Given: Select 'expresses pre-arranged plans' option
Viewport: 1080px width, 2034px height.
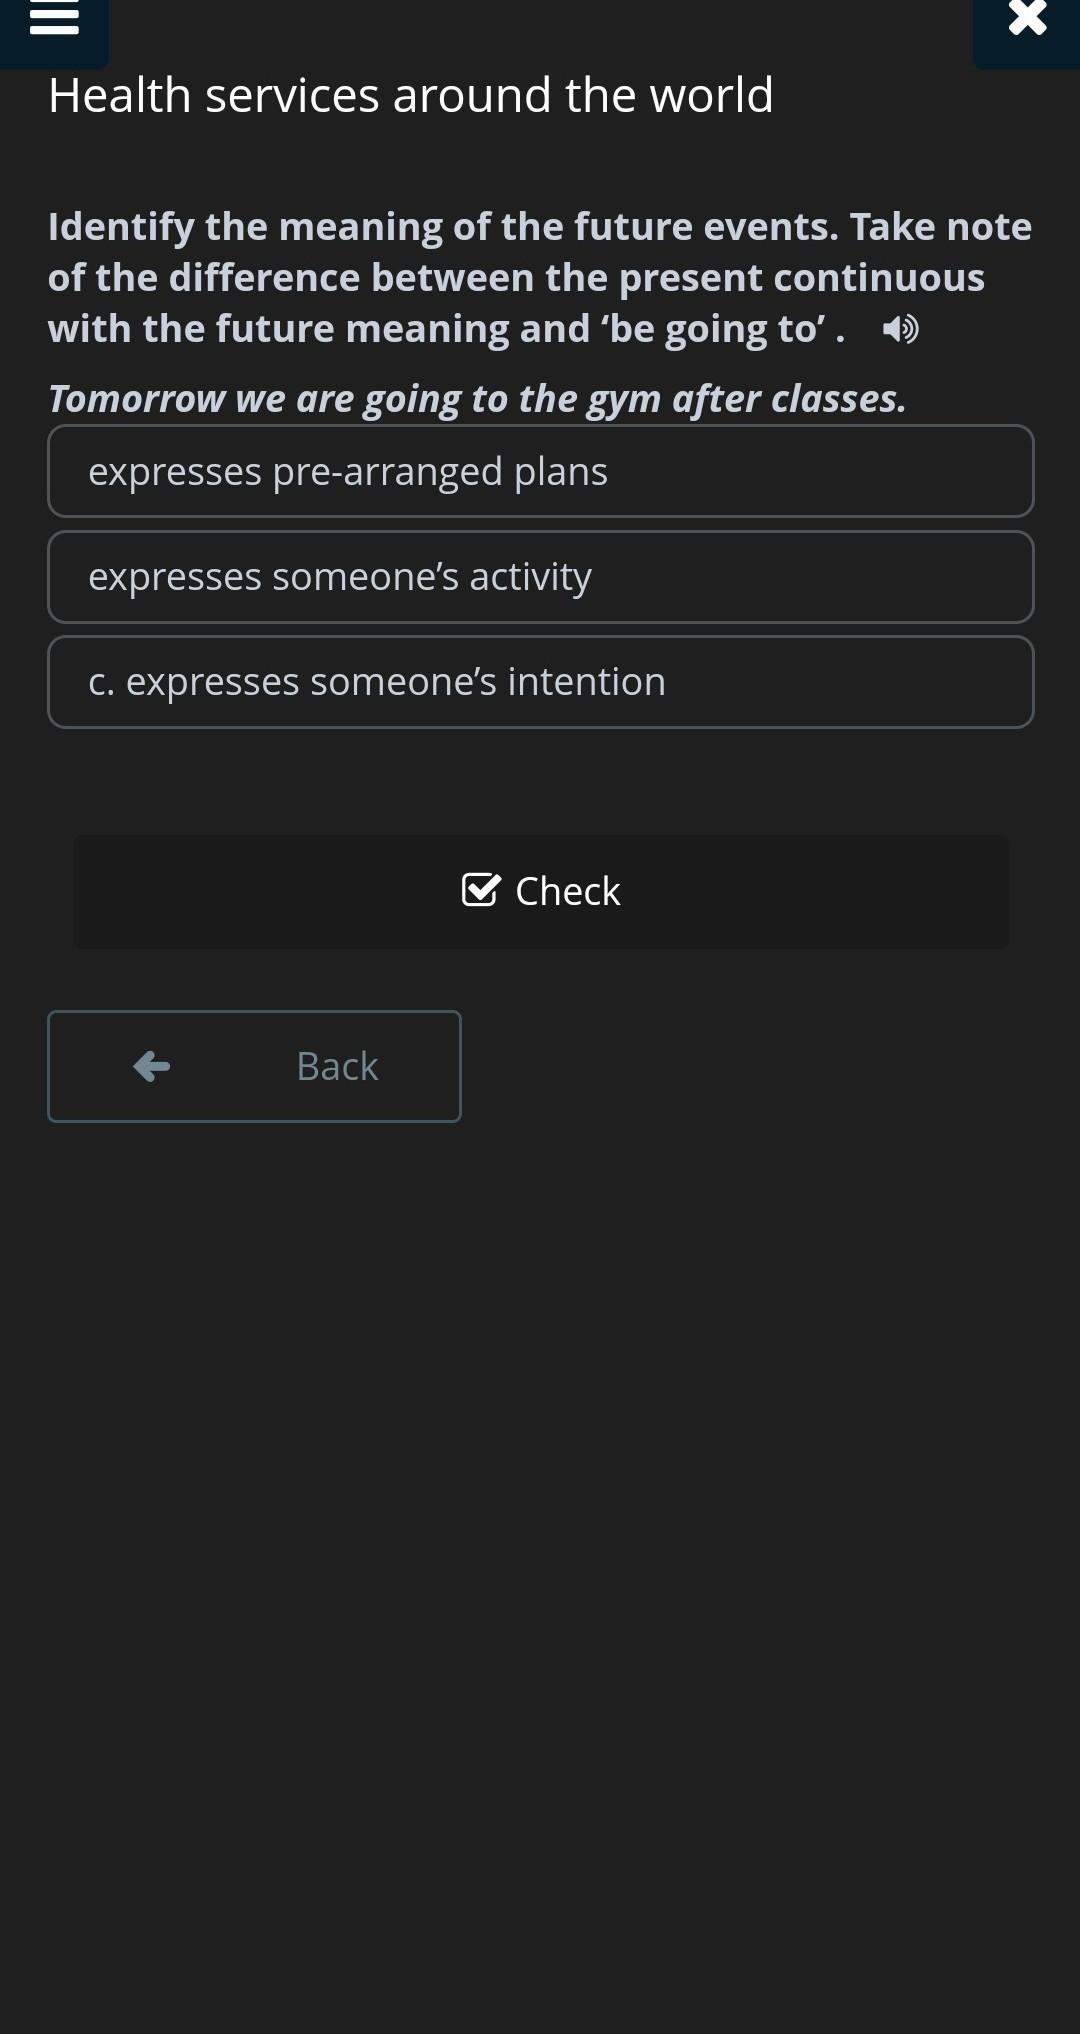Looking at the screenshot, I should tap(541, 471).
